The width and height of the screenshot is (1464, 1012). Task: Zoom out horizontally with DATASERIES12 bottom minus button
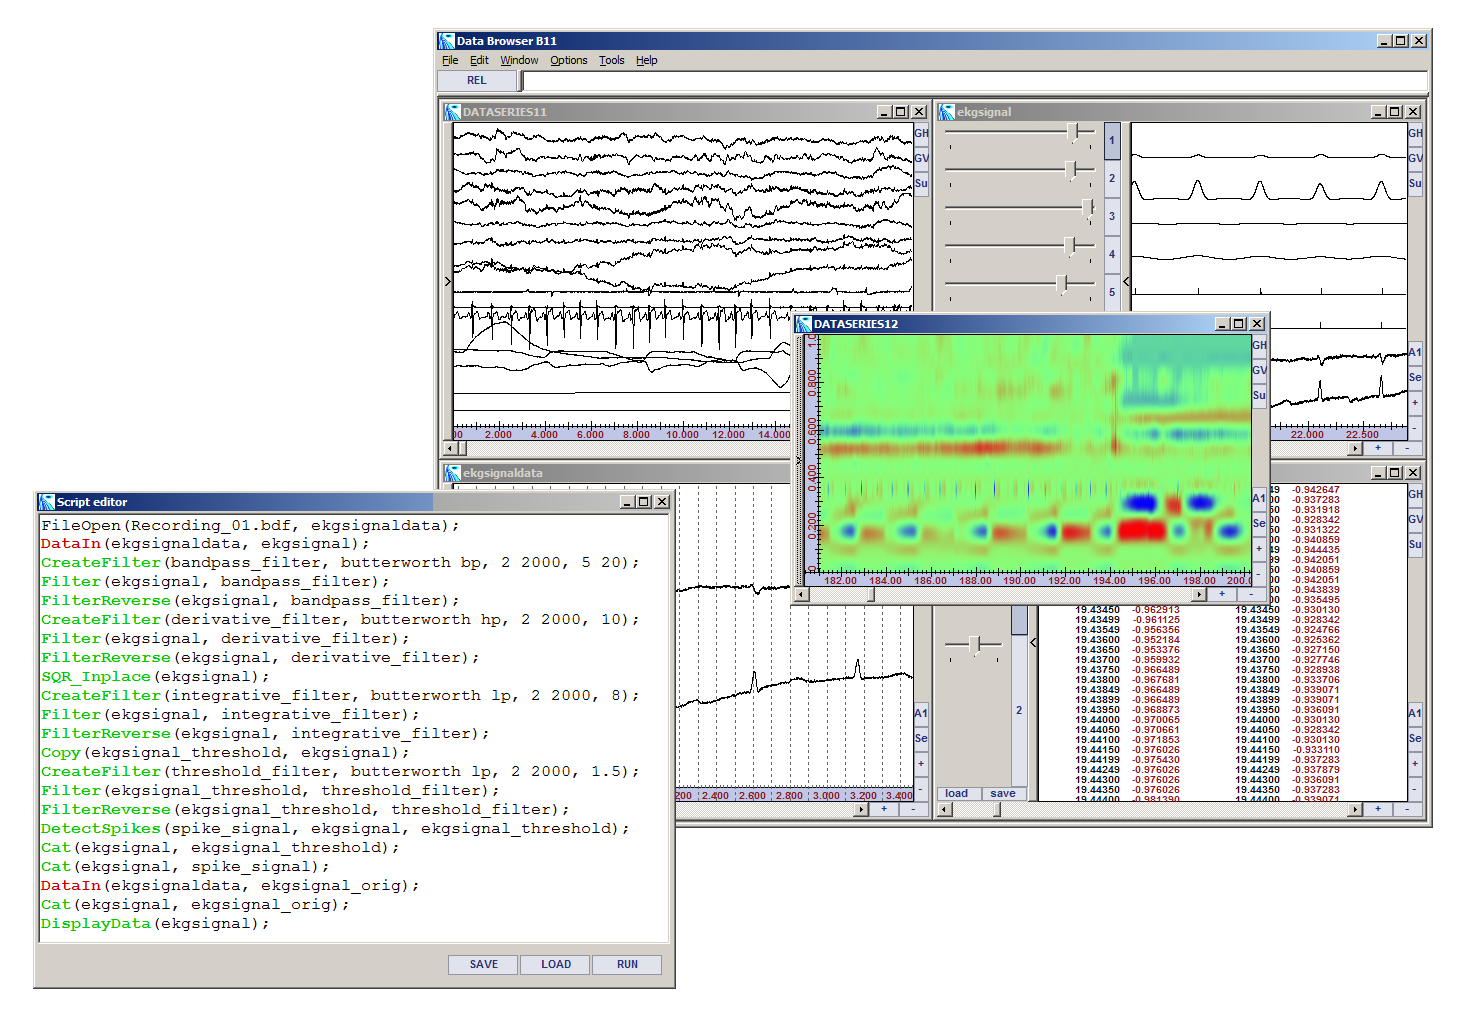click(x=1251, y=594)
